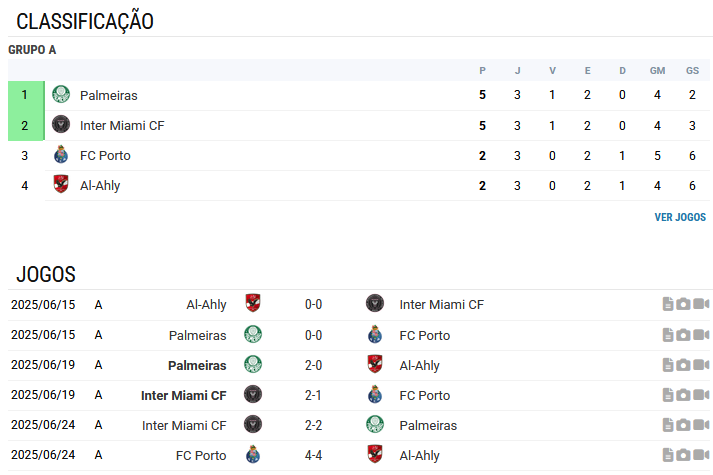Open photo gallery icon for Palmeiras vs FC Porto
The image size is (713, 475).
pos(683,335)
